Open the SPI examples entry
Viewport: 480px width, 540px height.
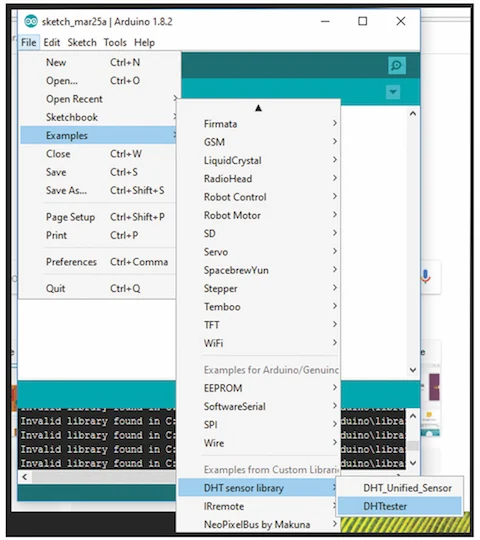click(259, 424)
